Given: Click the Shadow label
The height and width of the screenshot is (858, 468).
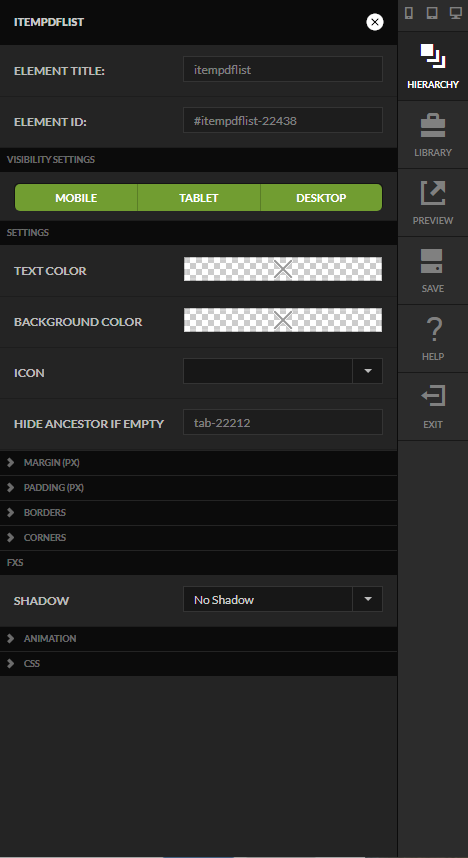Looking at the screenshot, I should pyautogui.click(x=42, y=601).
